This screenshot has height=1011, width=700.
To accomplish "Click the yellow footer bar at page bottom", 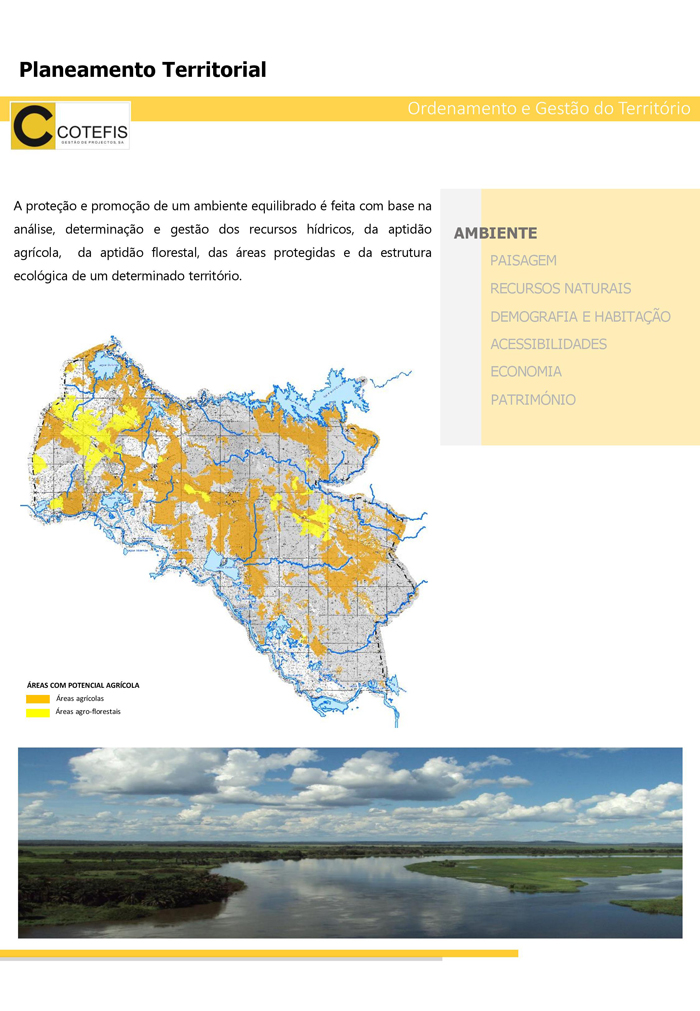I will pyautogui.click(x=258, y=953).
